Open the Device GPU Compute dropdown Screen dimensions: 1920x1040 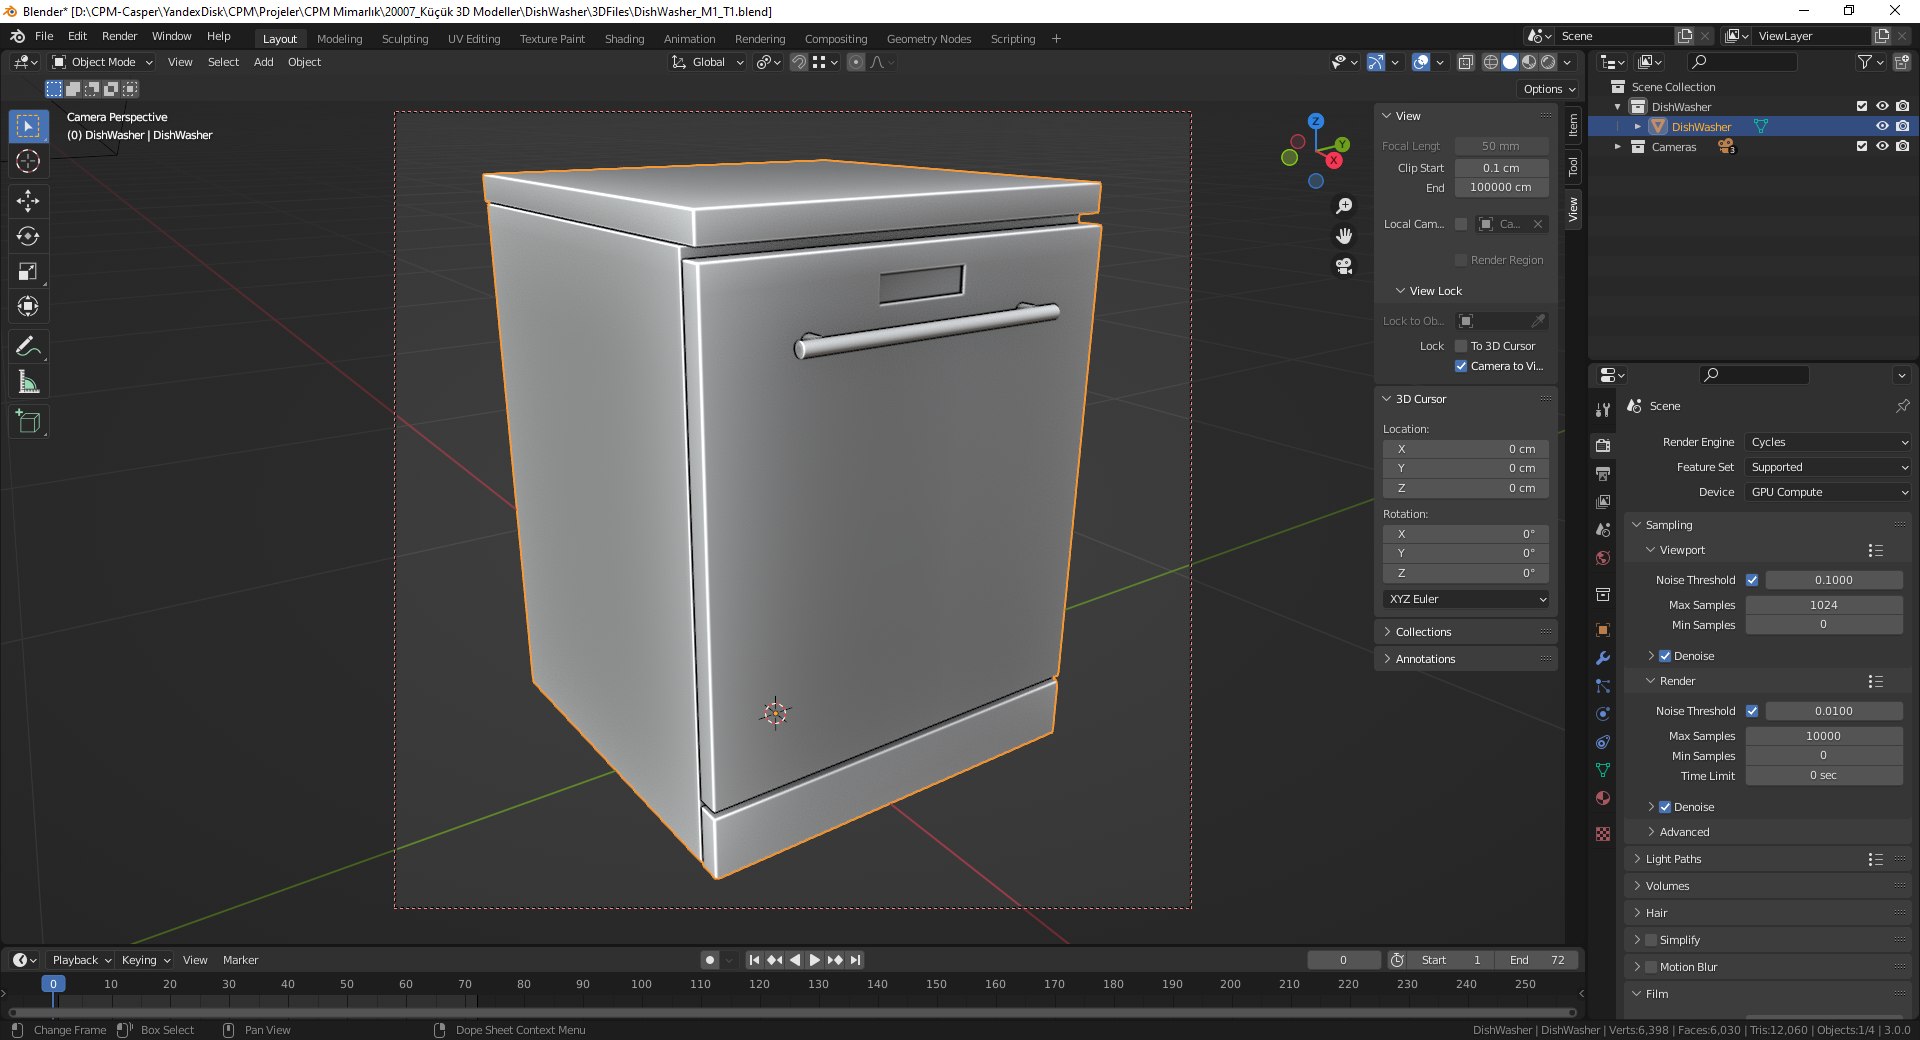1828,492
